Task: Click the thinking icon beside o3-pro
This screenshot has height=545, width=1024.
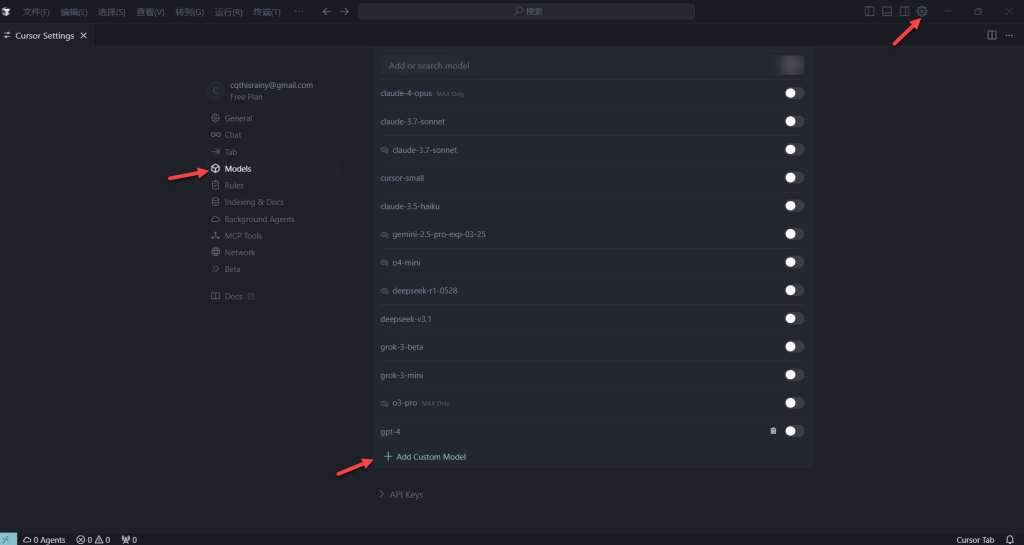Action: [384, 403]
